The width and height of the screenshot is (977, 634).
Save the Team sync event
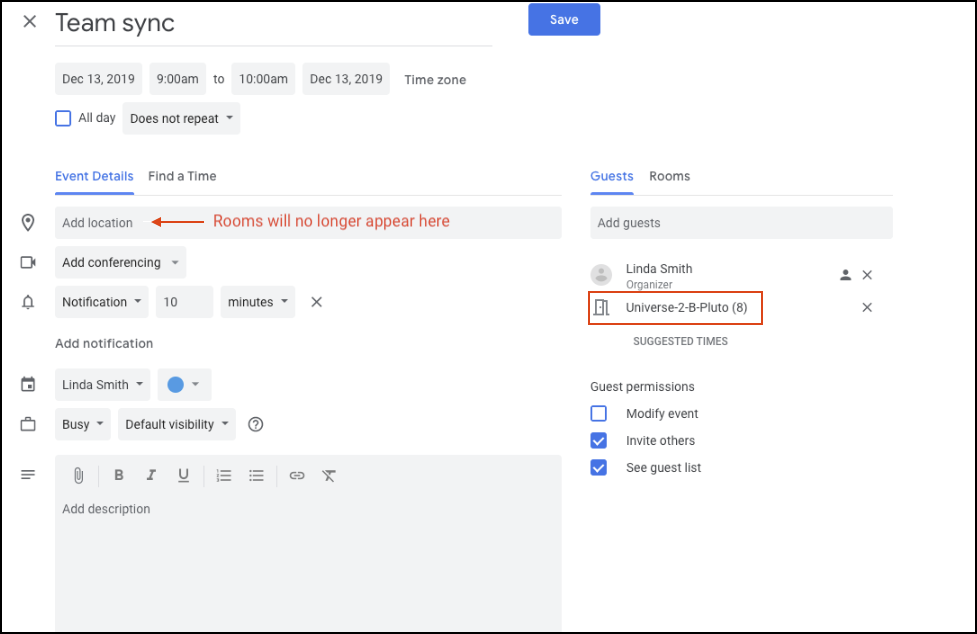[x=564, y=19]
